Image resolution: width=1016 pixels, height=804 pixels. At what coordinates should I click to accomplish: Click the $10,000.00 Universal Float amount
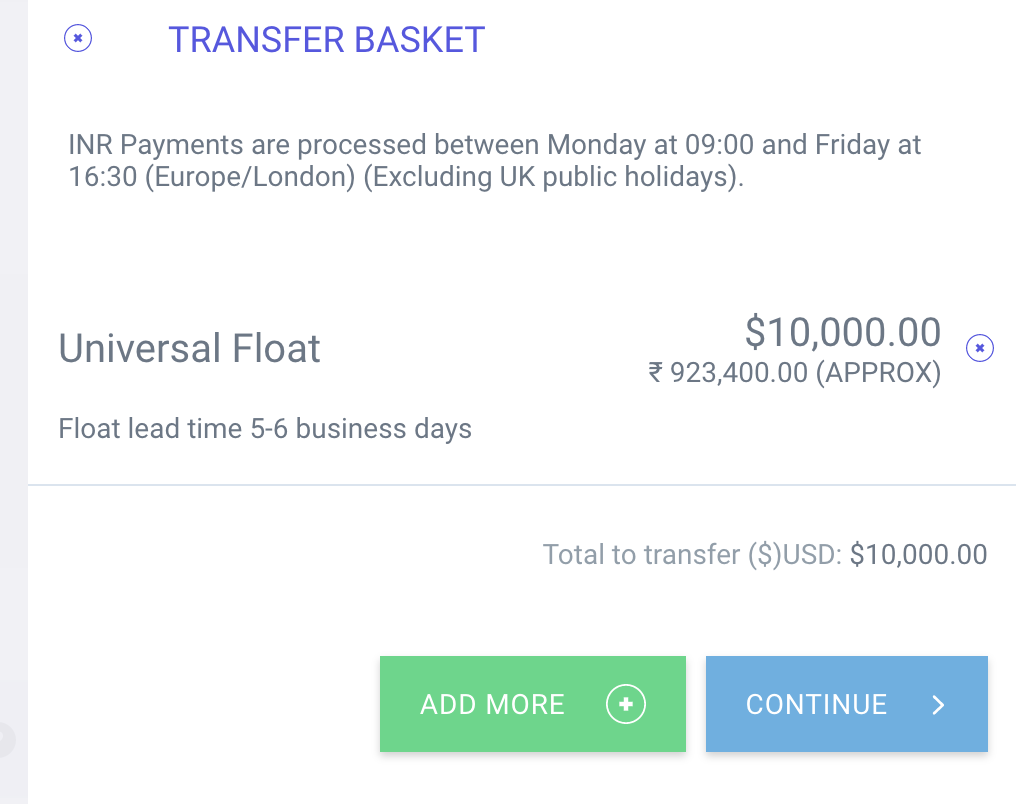pos(842,332)
